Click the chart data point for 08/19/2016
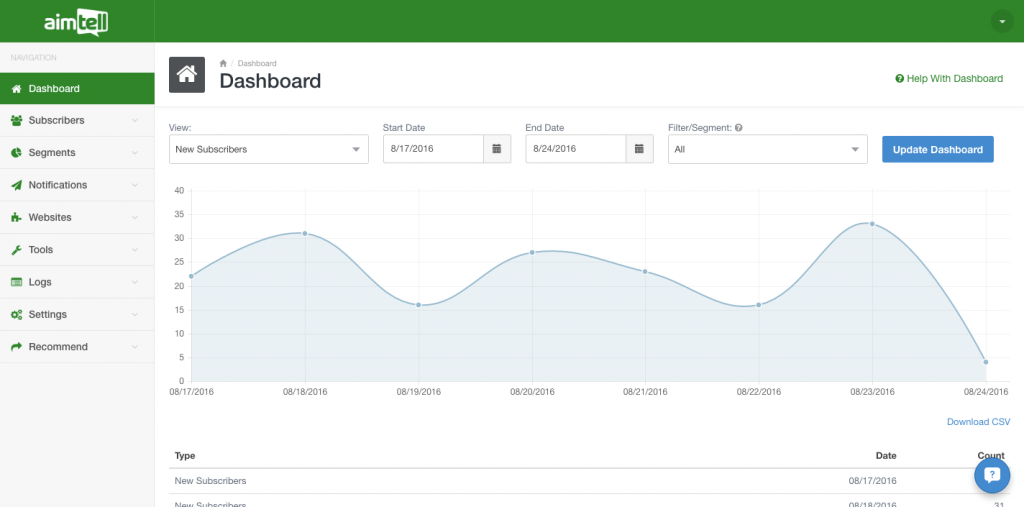The height and width of the screenshot is (507, 1024). pyautogui.click(x=419, y=305)
